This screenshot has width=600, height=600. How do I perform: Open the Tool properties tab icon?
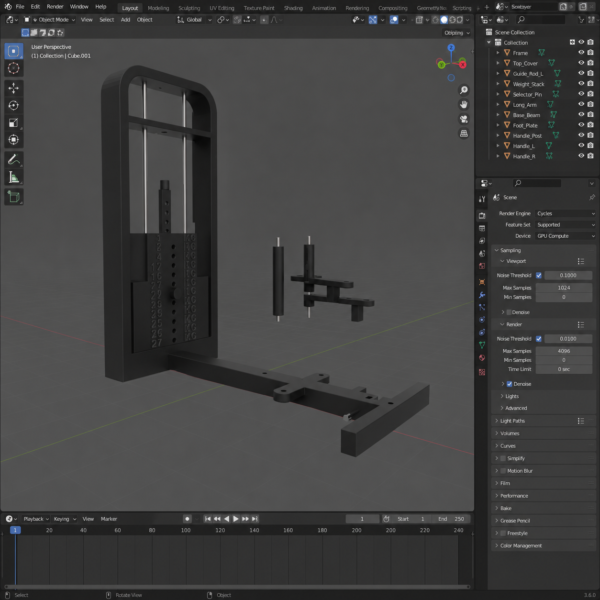click(x=482, y=199)
